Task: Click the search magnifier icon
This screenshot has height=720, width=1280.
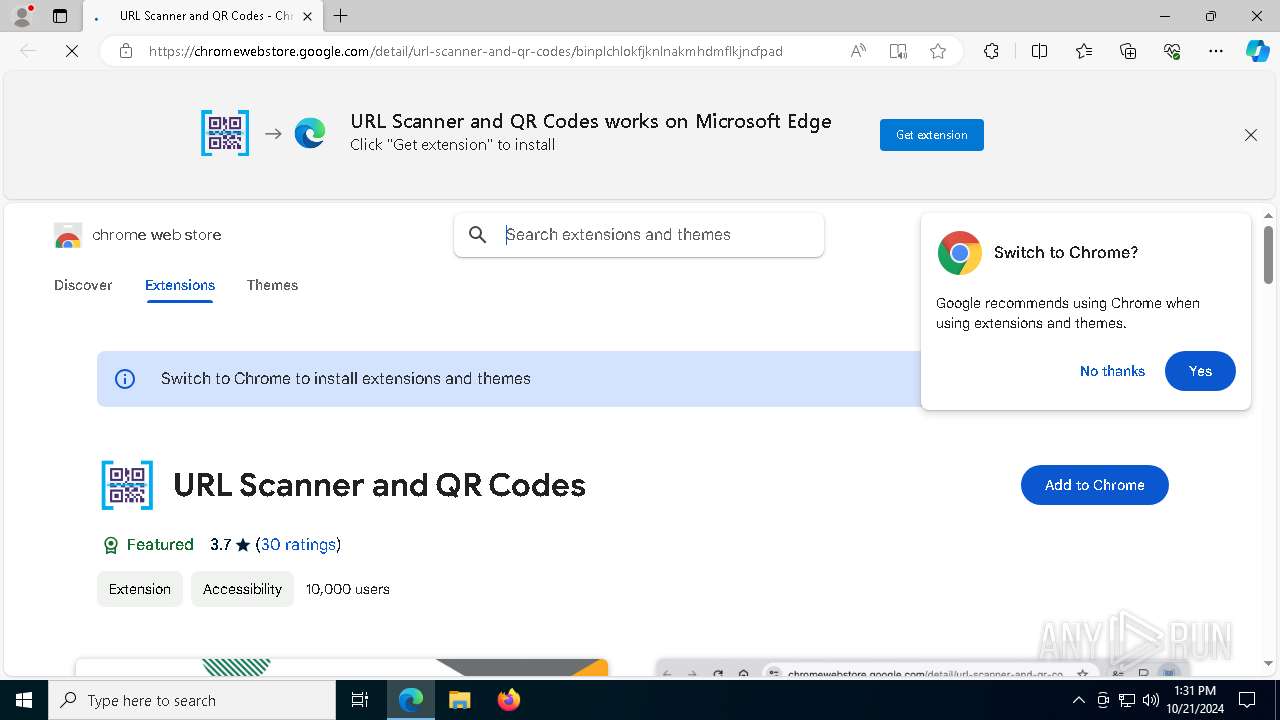Action: click(x=478, y=235)
